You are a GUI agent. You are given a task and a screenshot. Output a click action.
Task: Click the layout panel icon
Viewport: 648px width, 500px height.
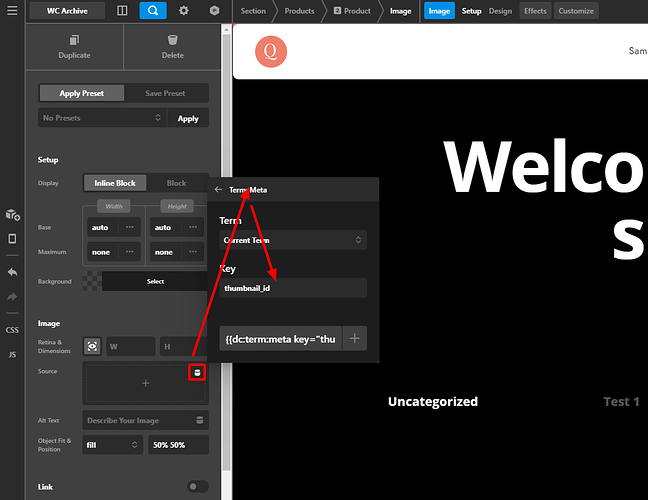pyautogui.click(x=122, y=11)
